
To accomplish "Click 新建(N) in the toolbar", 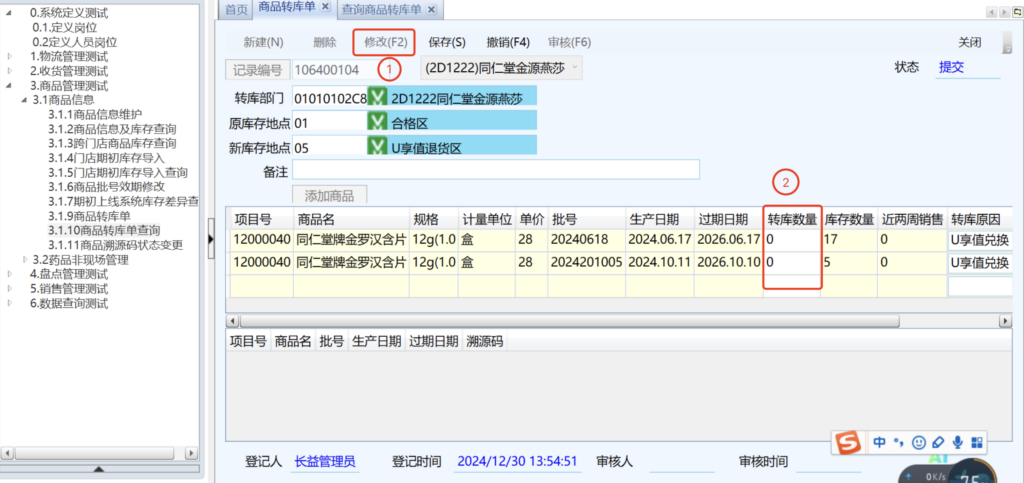I will coord(263,42).
